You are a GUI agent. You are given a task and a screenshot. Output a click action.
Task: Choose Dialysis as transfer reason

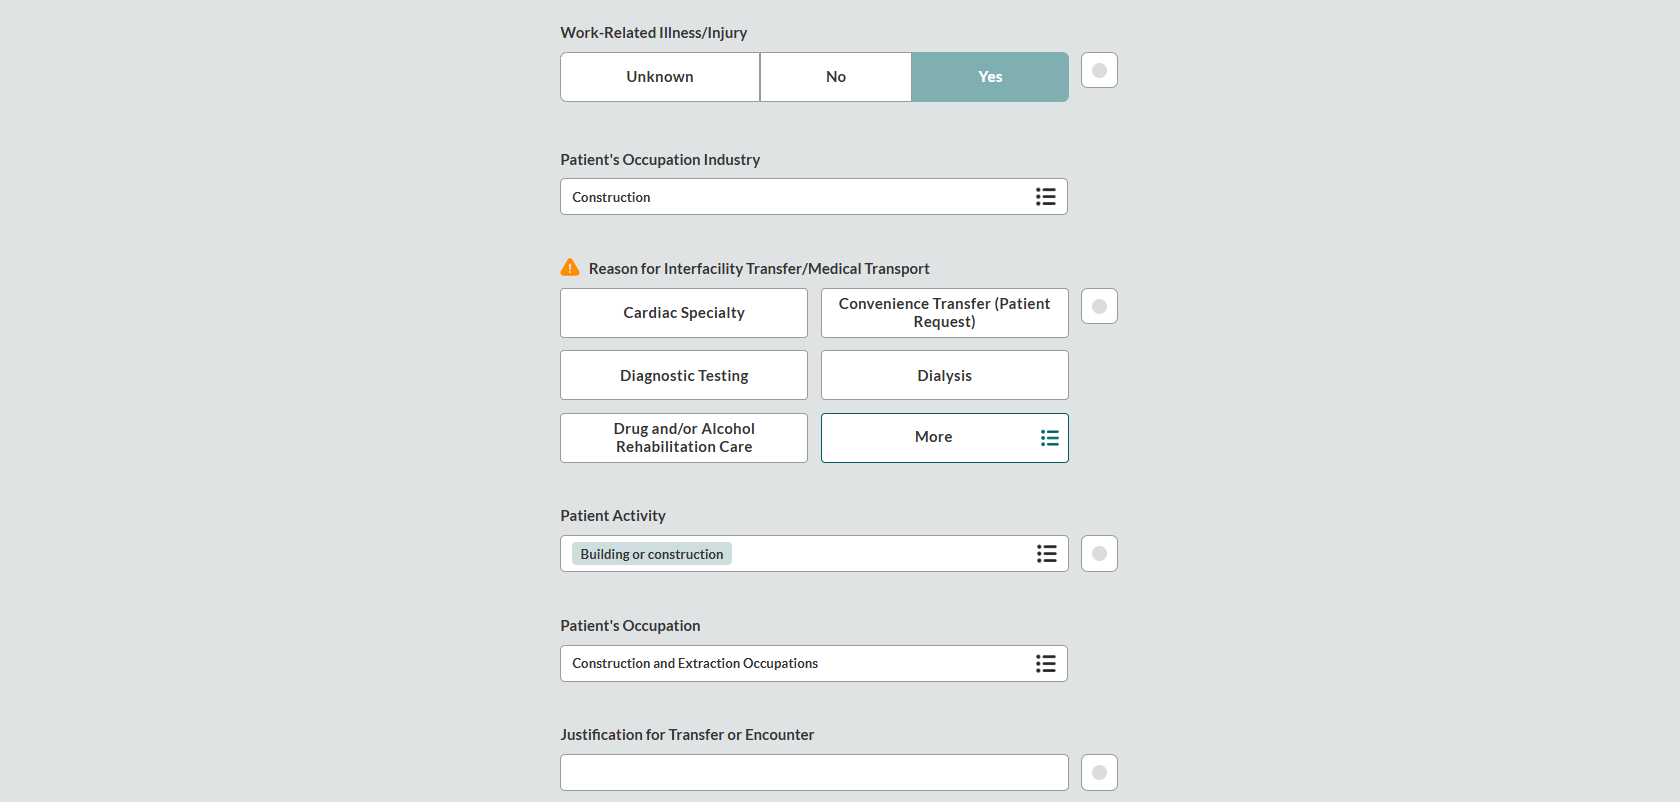(944, 376)
